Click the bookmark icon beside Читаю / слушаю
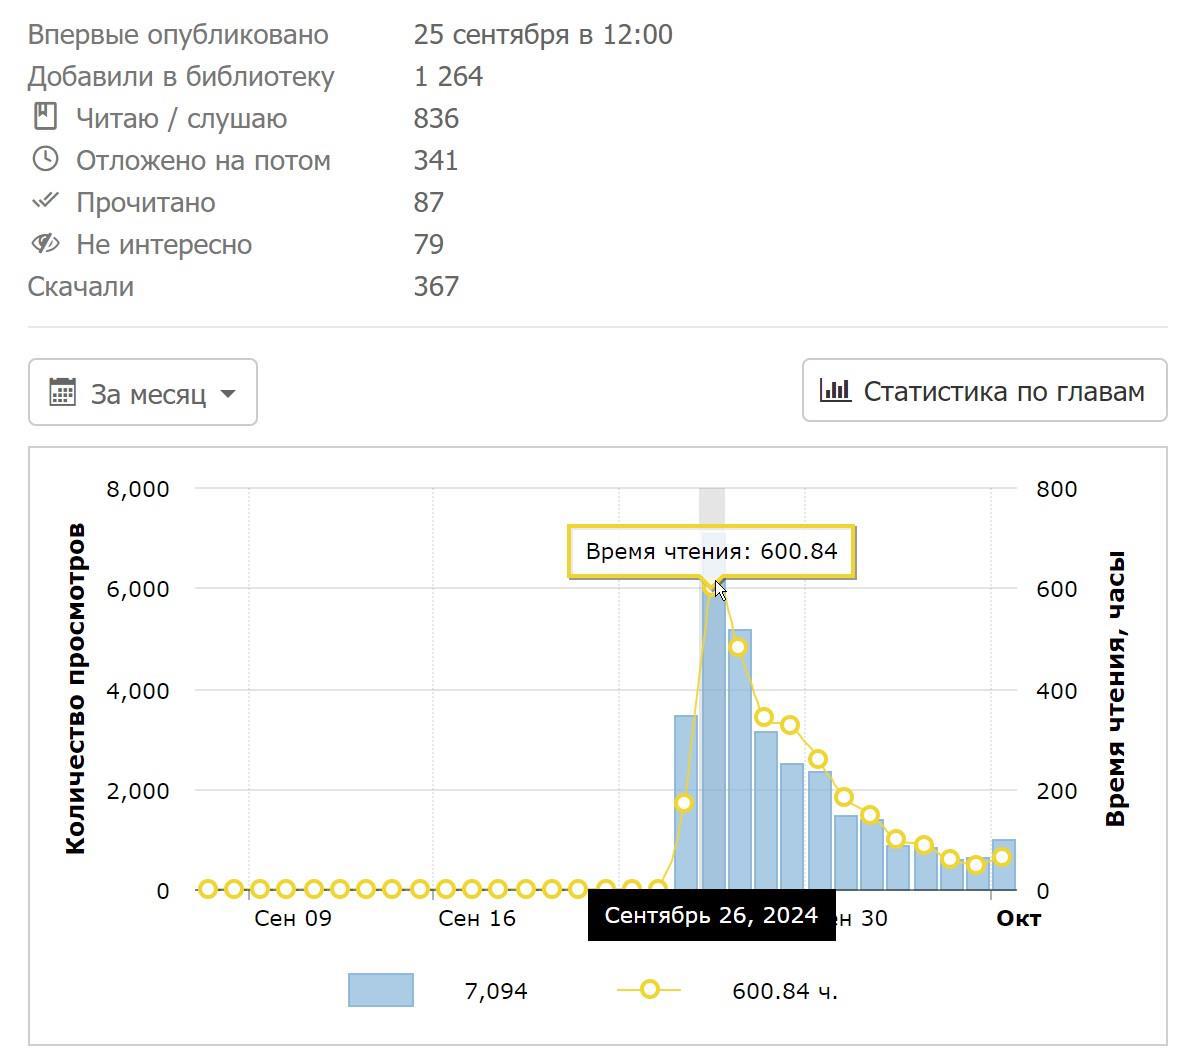Viewport: 1177px width, 1050px height. click(45, 117)
